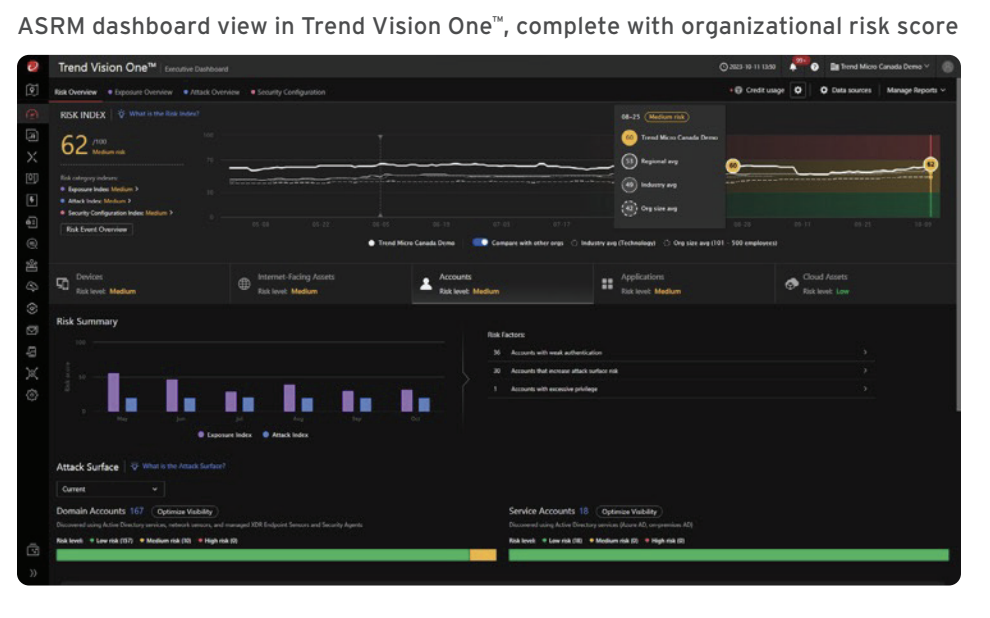Click the help question mark icon
The width and height of the screenshot is (990, 618).
coord(814,67)
